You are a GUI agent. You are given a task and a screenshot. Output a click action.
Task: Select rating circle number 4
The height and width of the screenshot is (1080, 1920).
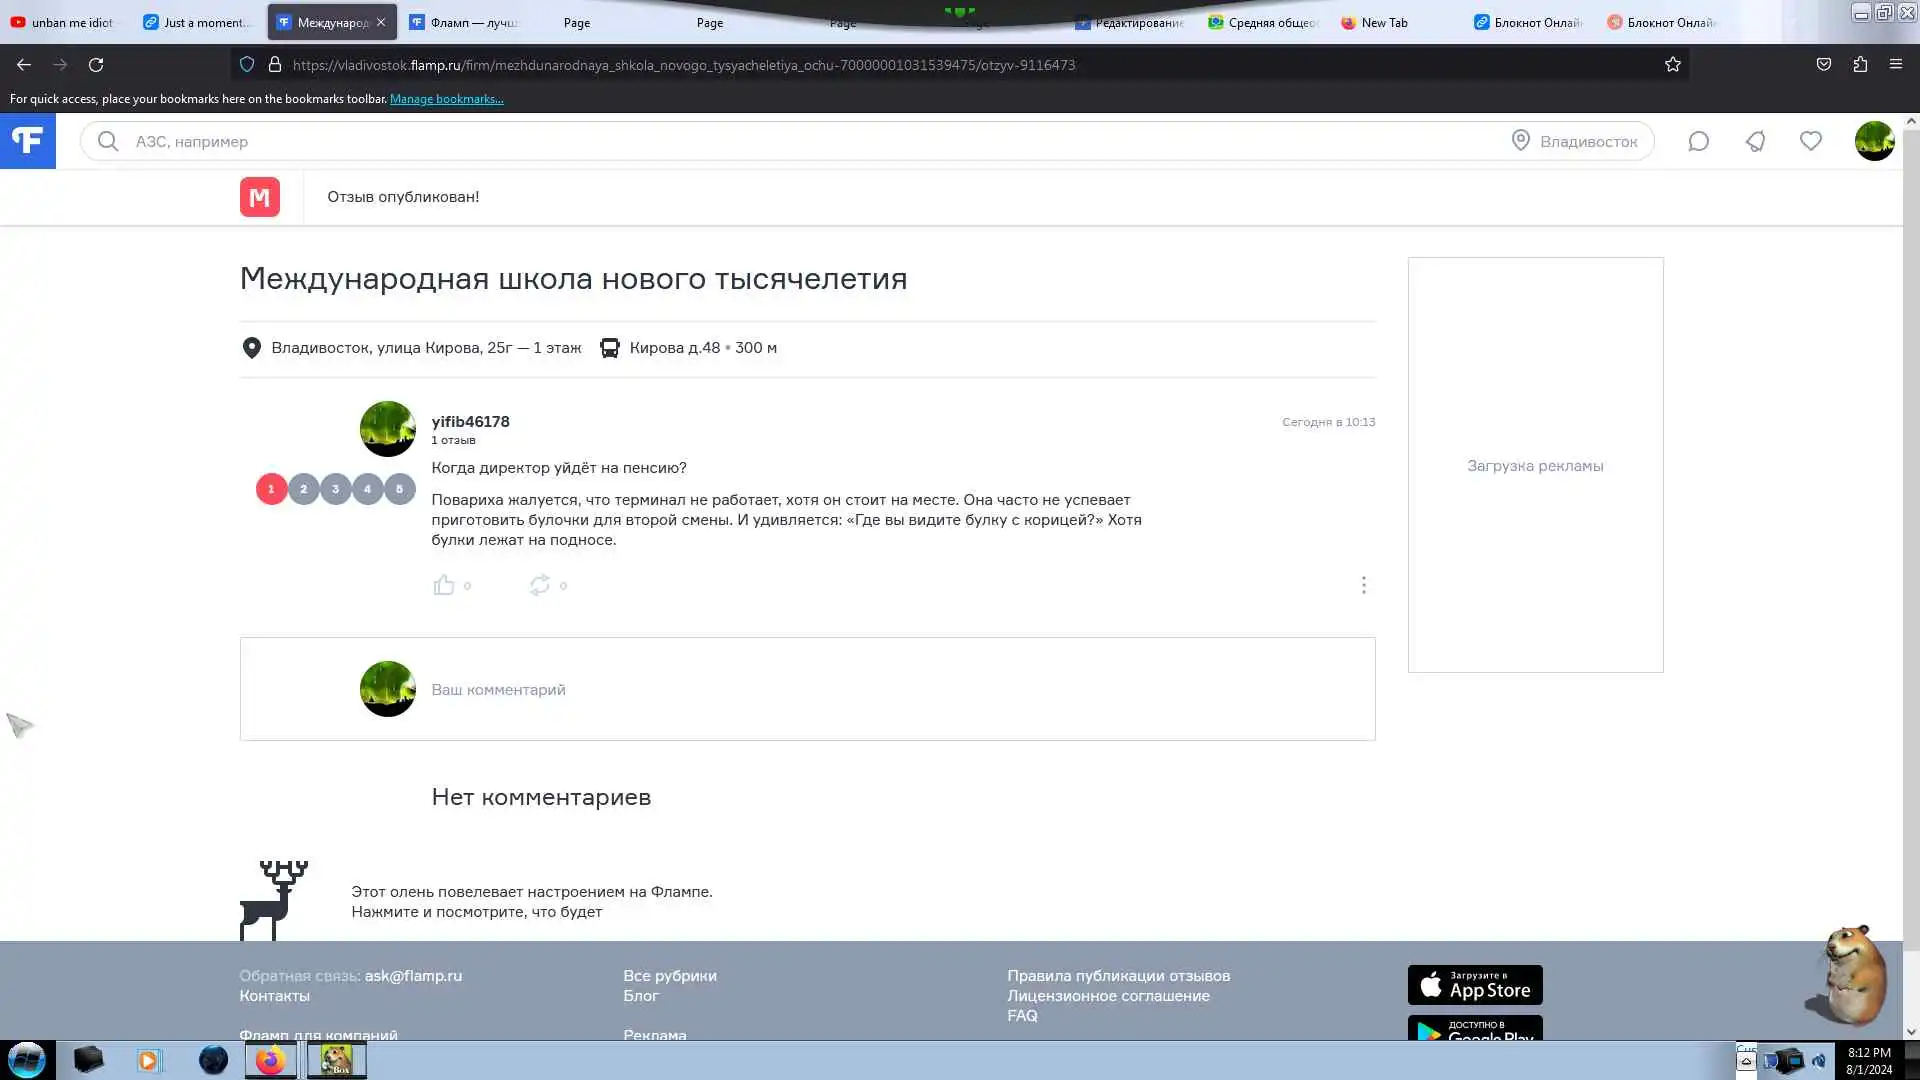click(x=367, y=489)
